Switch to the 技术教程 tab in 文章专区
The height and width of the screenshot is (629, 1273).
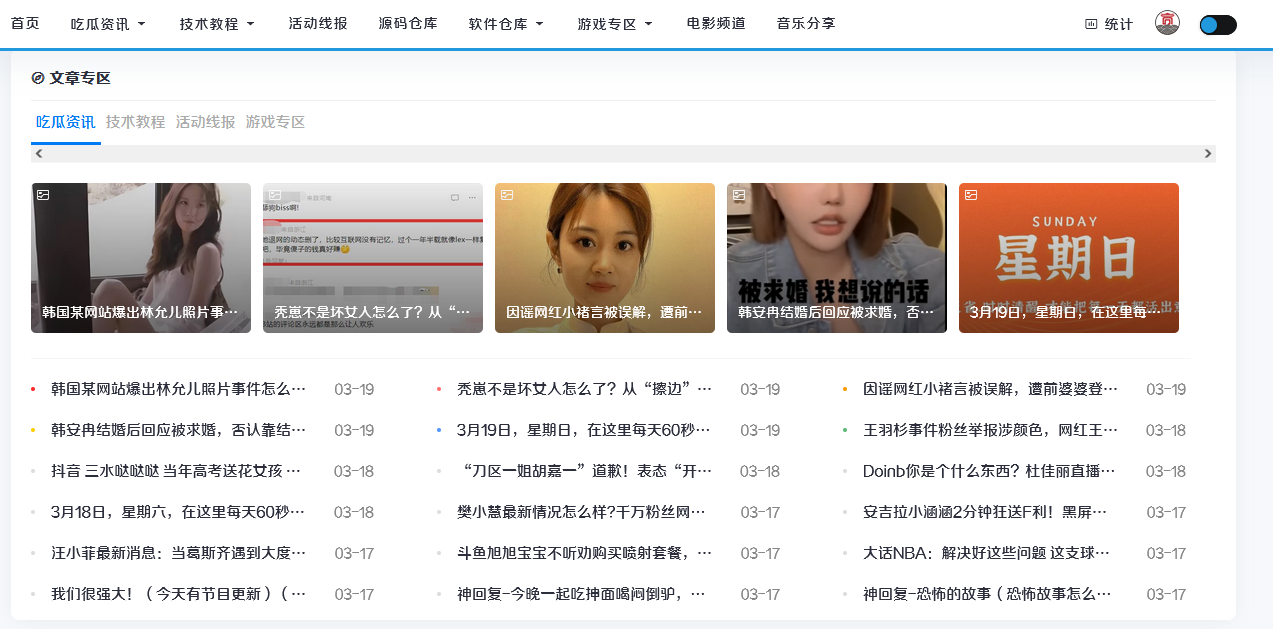pos(135,122)
